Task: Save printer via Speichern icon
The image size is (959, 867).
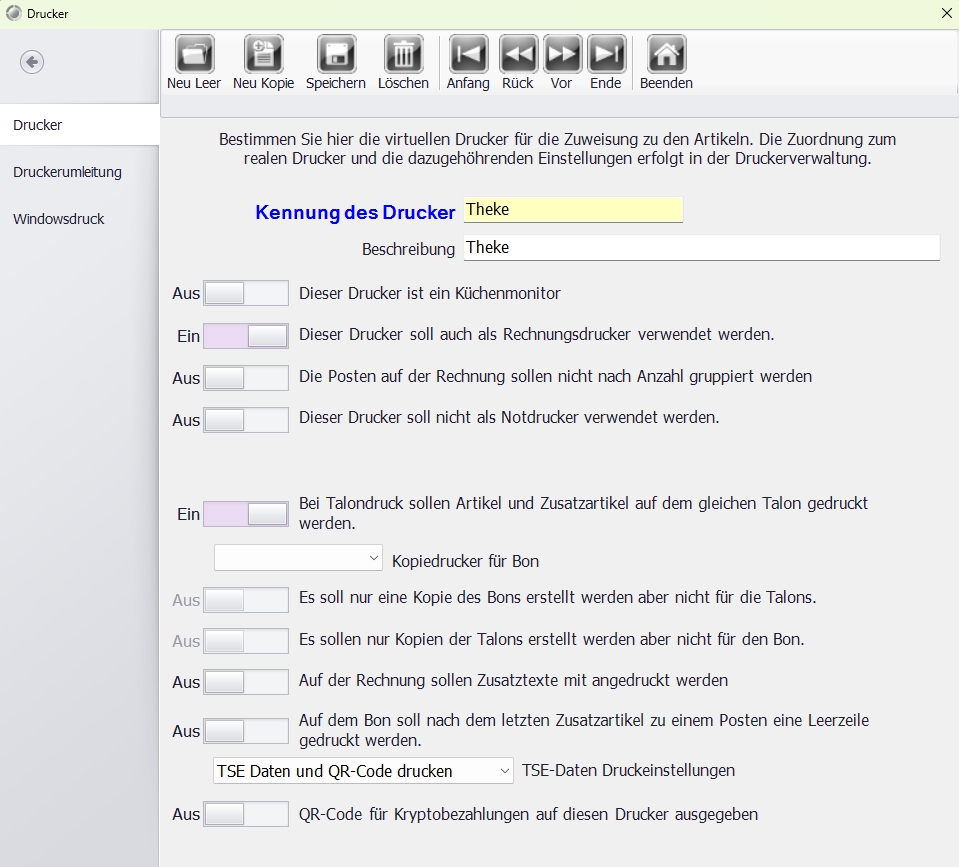Action: point(336,55)
